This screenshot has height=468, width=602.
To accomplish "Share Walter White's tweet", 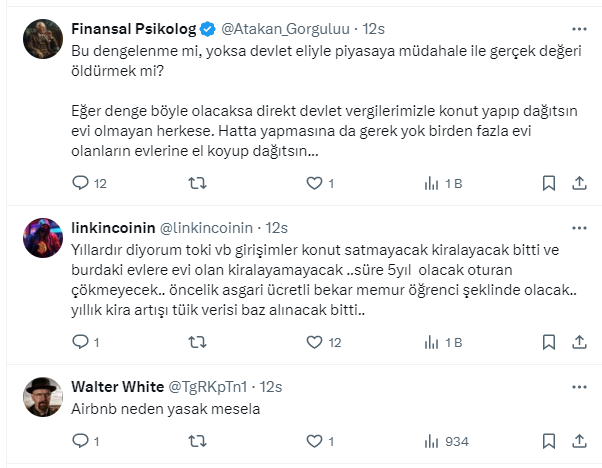I will (579, 441).
